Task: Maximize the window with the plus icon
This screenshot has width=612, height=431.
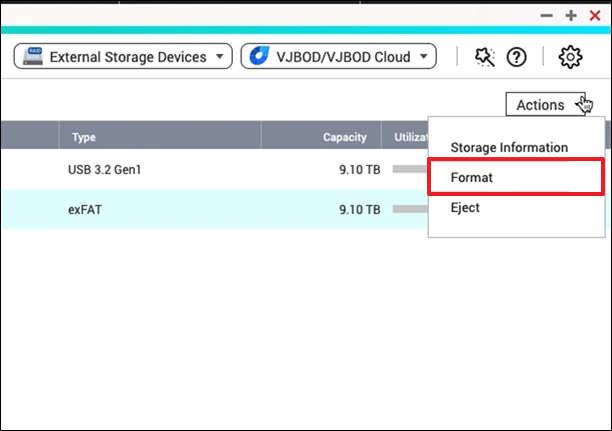Action: pos(571,15)
